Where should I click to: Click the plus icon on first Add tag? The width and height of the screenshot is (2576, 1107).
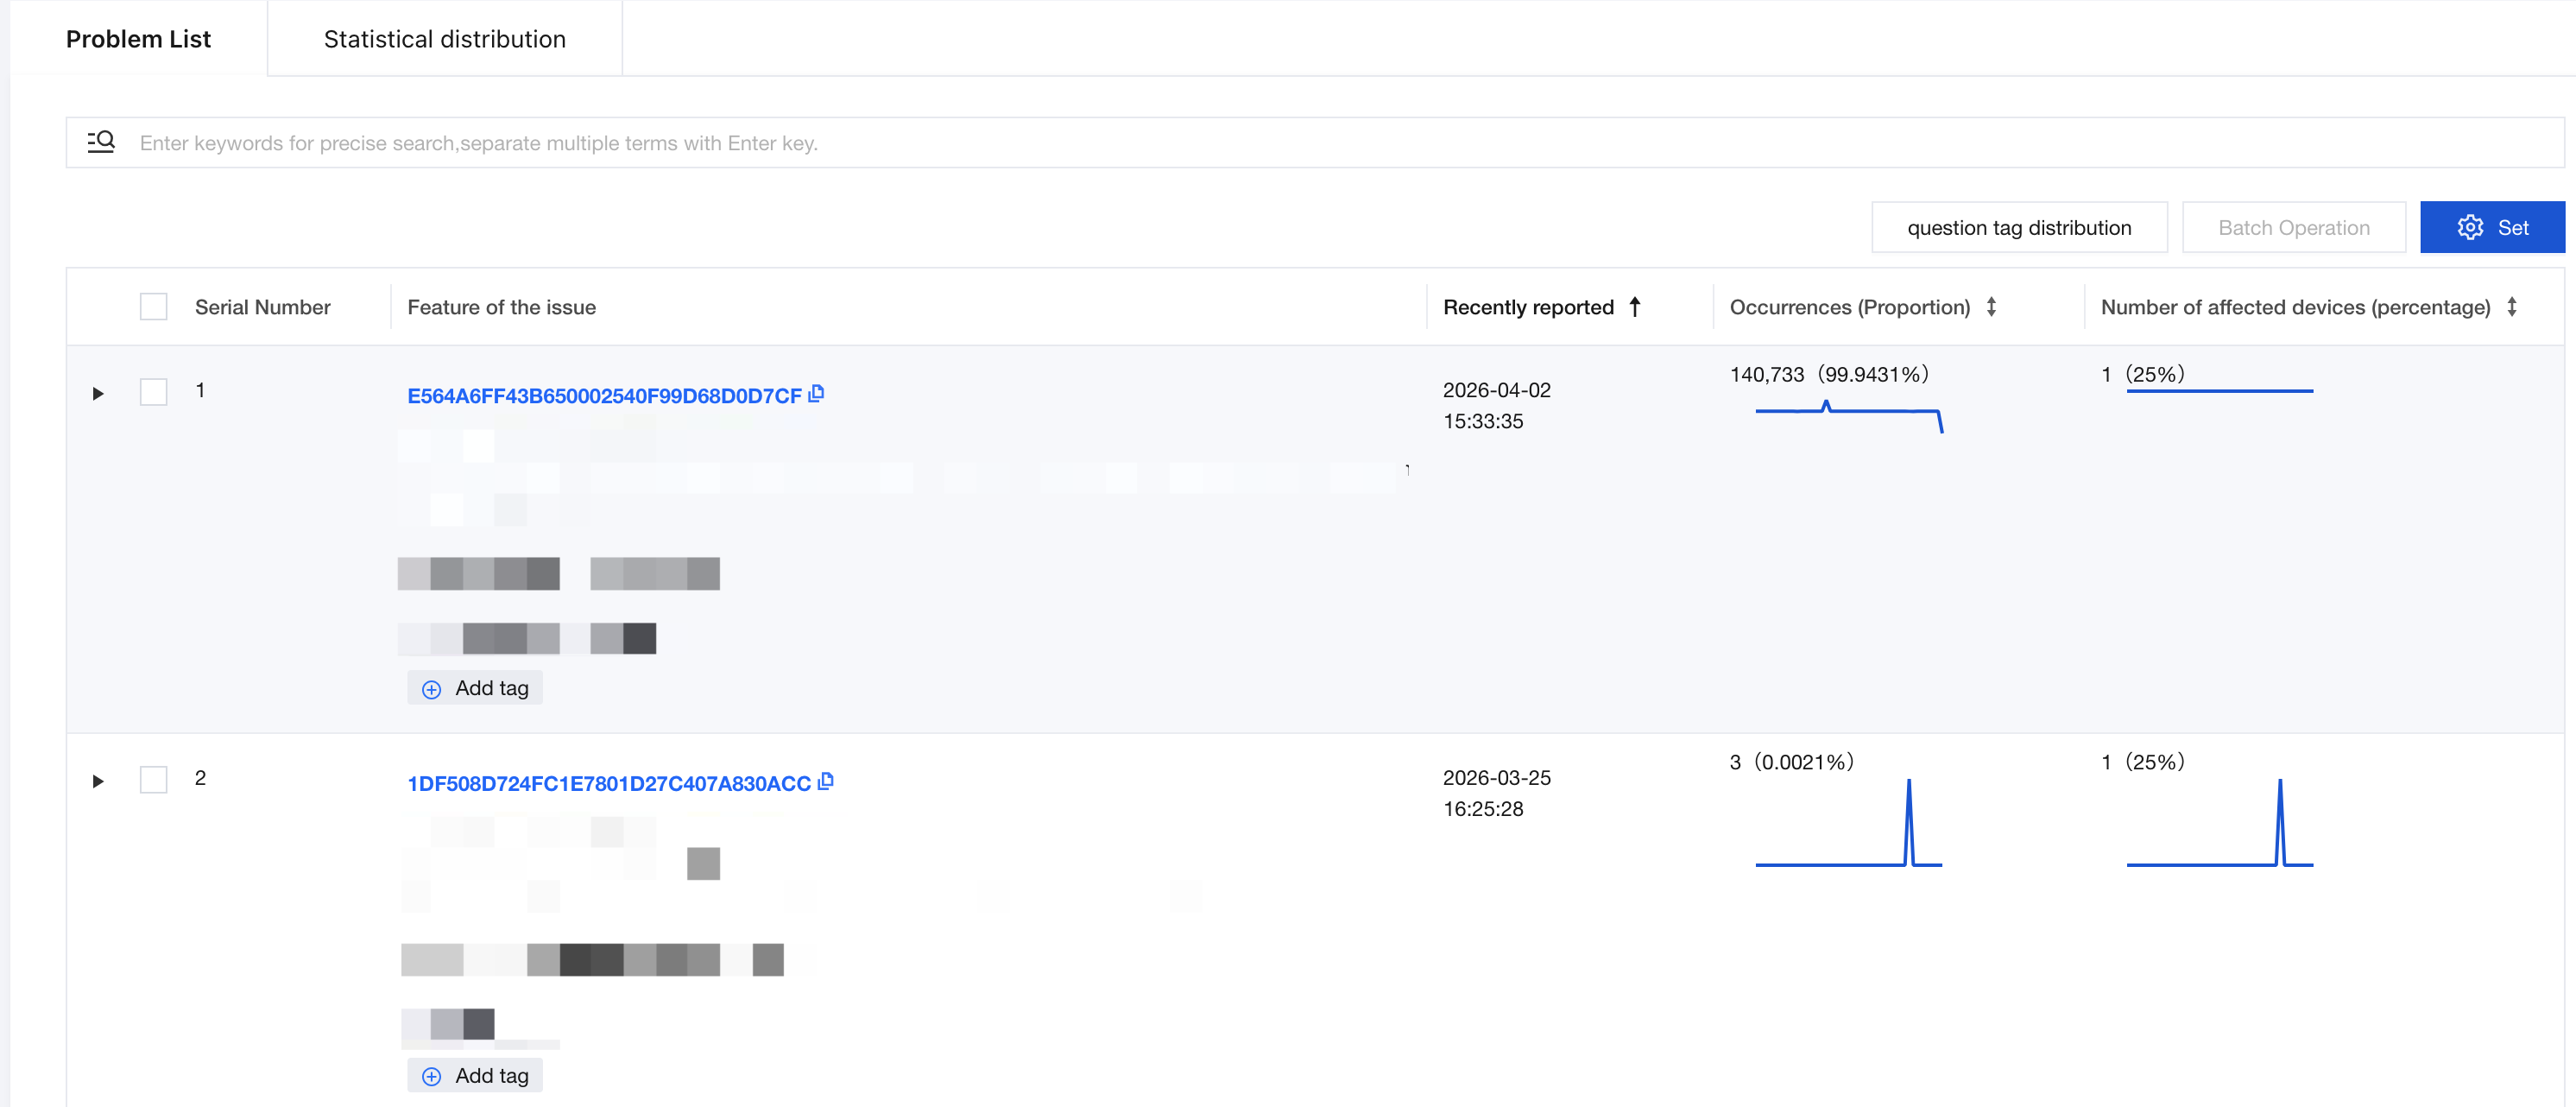(431, 689)
